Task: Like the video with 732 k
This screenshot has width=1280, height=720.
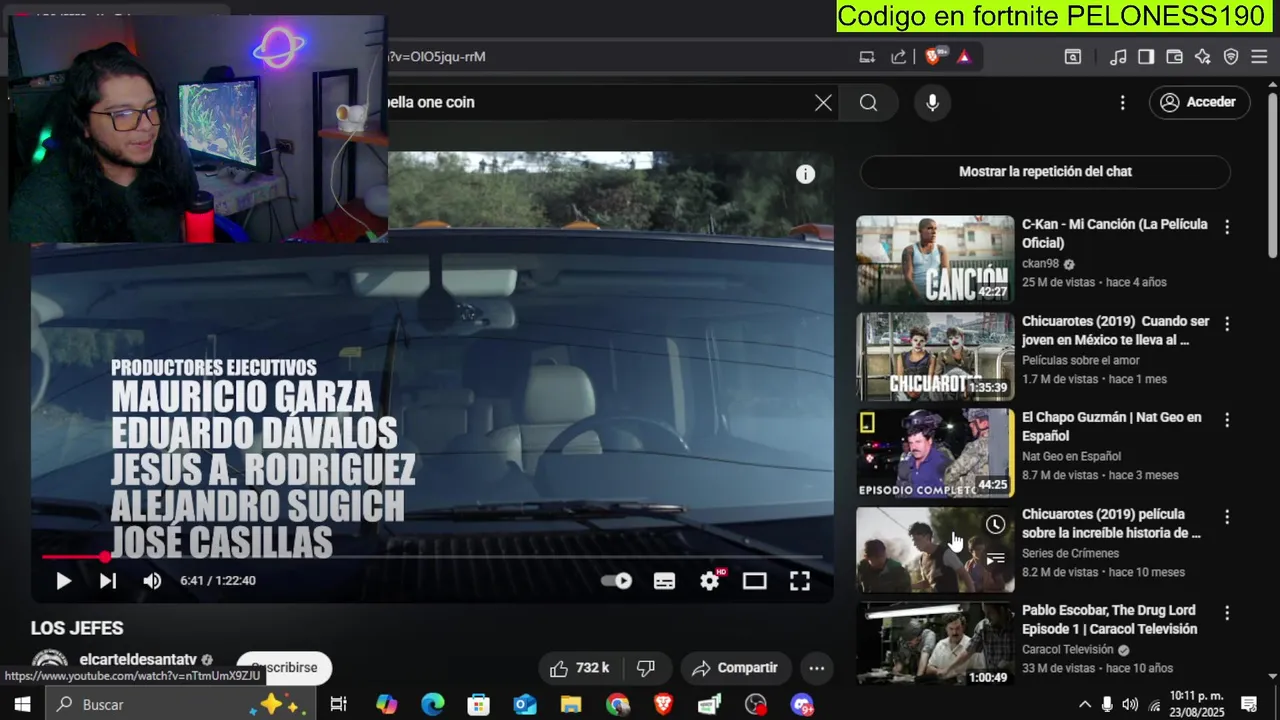Action: [x=579, y=668]
